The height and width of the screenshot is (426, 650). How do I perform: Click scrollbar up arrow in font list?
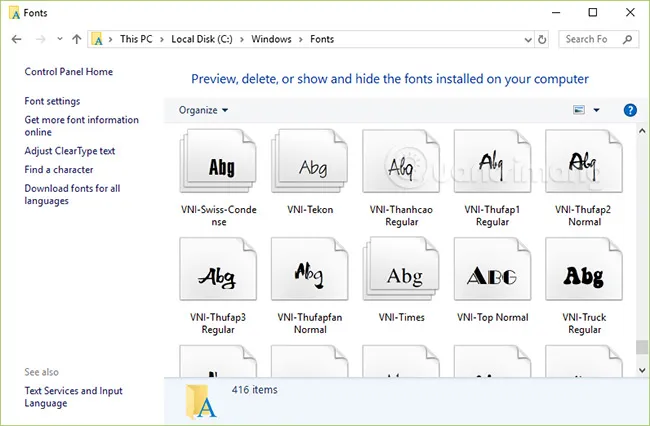(x=642, y=131)
